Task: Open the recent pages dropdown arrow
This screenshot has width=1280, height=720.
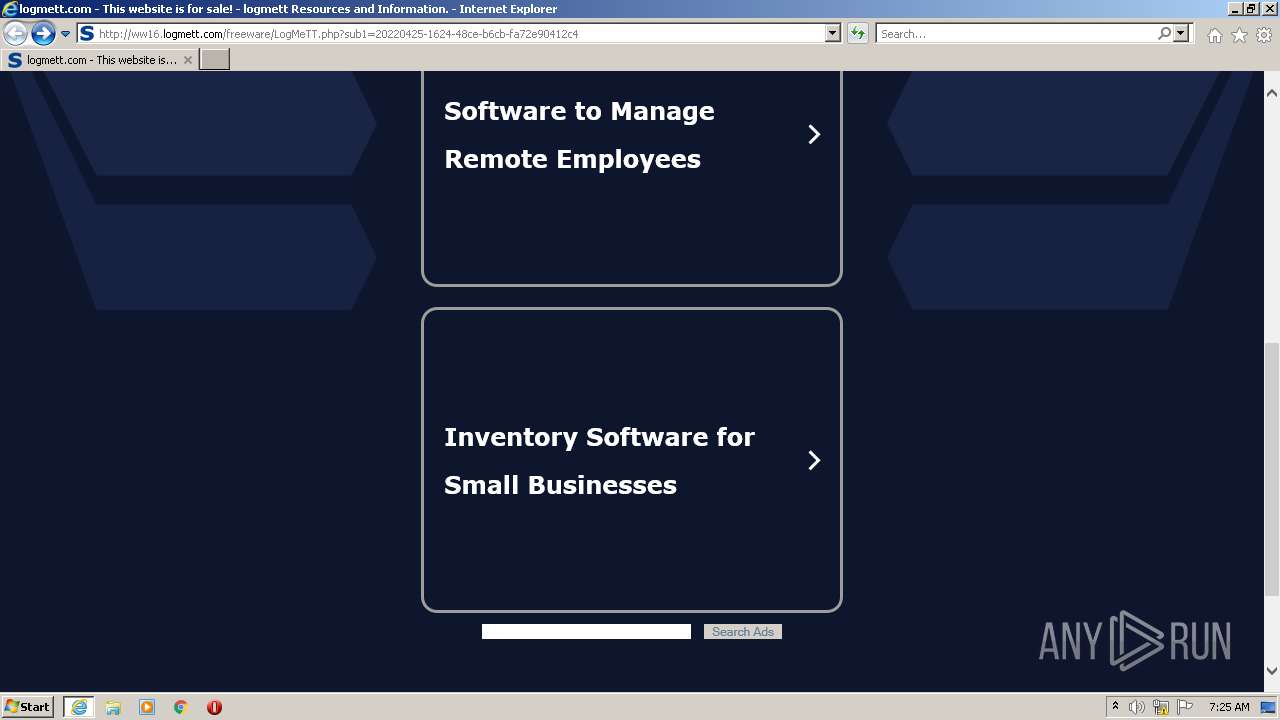Action: pyautogui.click(x=65, y=34)
